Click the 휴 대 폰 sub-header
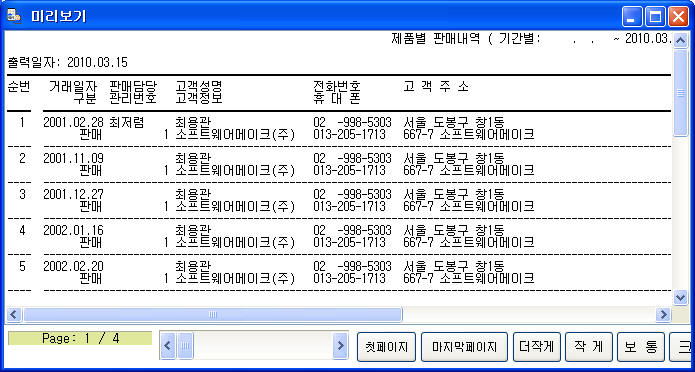The height and width of the screenshot is (372, 695). (x=336, y=98)
